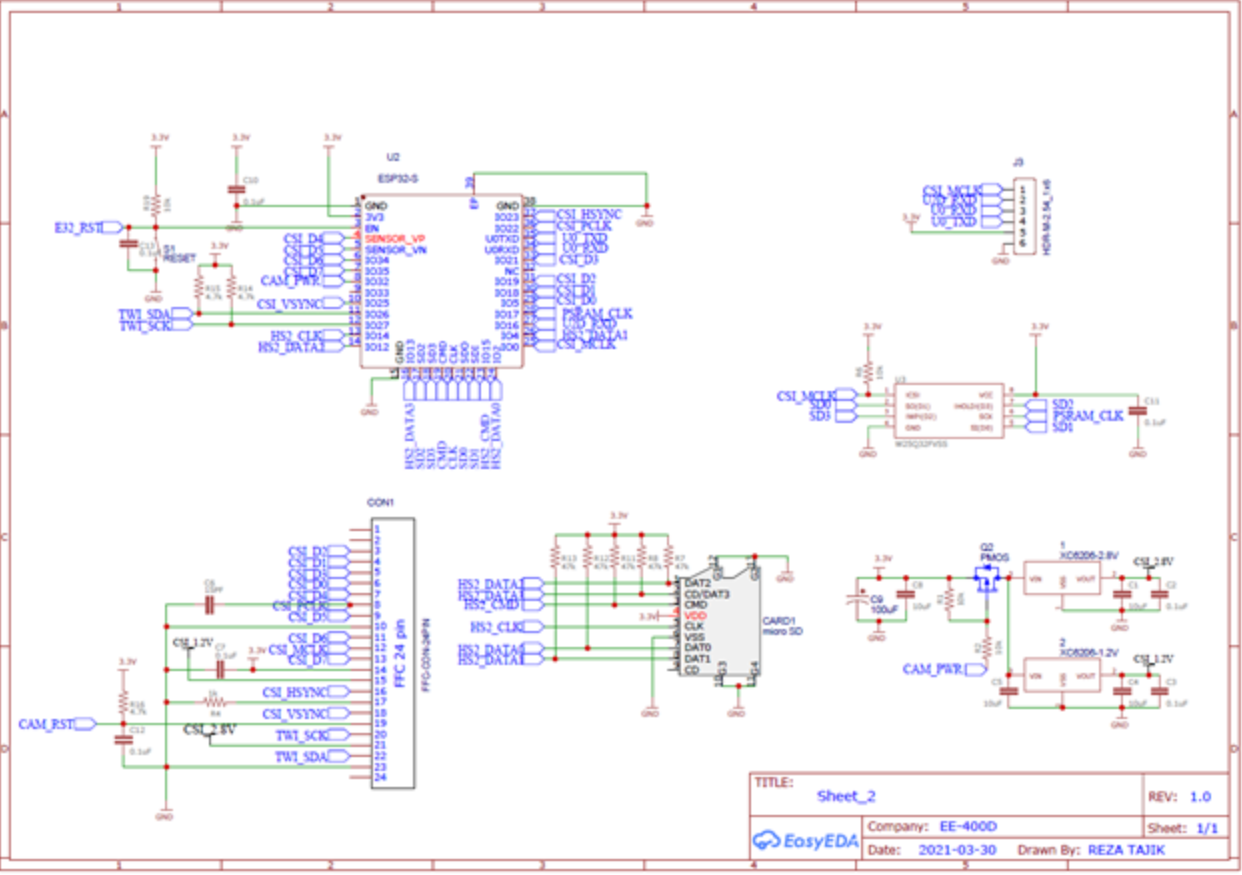Screen dimensions: 1242x875
Task: Select the PMOS transistor symbol Q2
Action: point(986,580)
